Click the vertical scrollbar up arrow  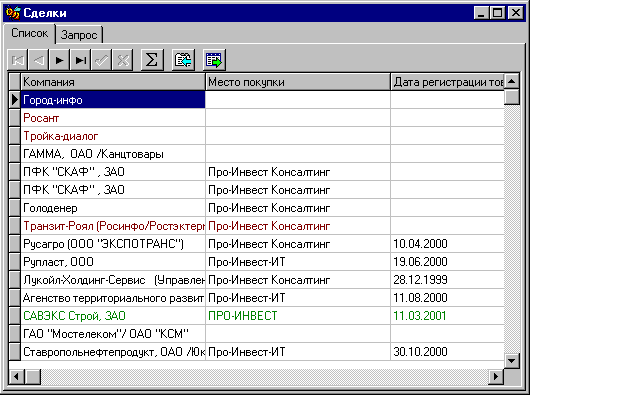pos(511,81)
